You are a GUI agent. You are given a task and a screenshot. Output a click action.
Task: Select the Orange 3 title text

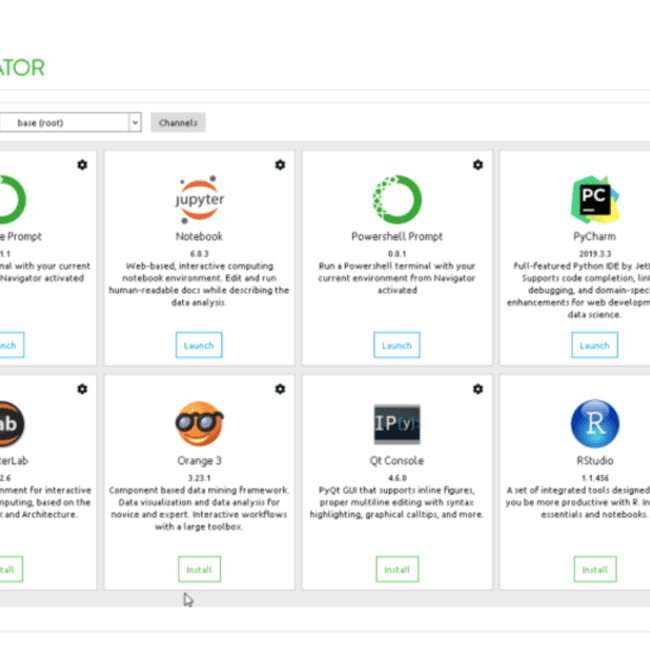coord(199,461)
